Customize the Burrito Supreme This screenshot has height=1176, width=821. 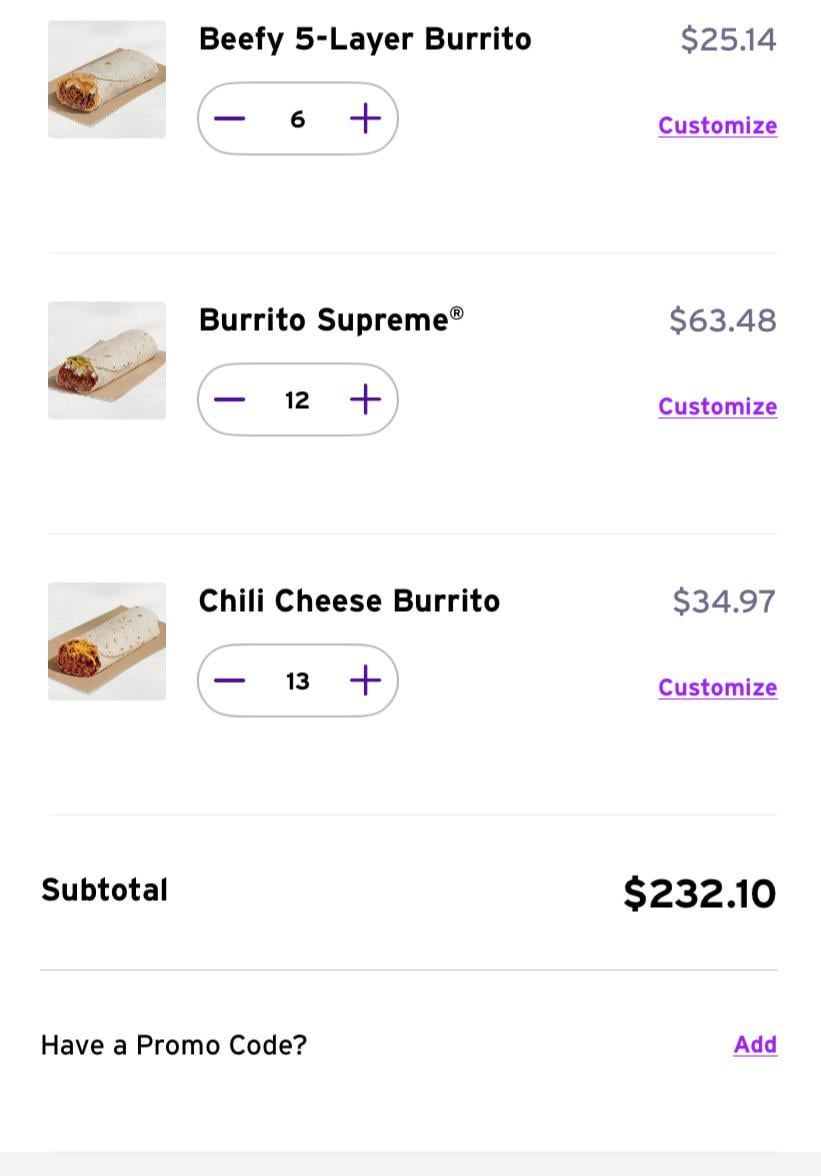717,407
